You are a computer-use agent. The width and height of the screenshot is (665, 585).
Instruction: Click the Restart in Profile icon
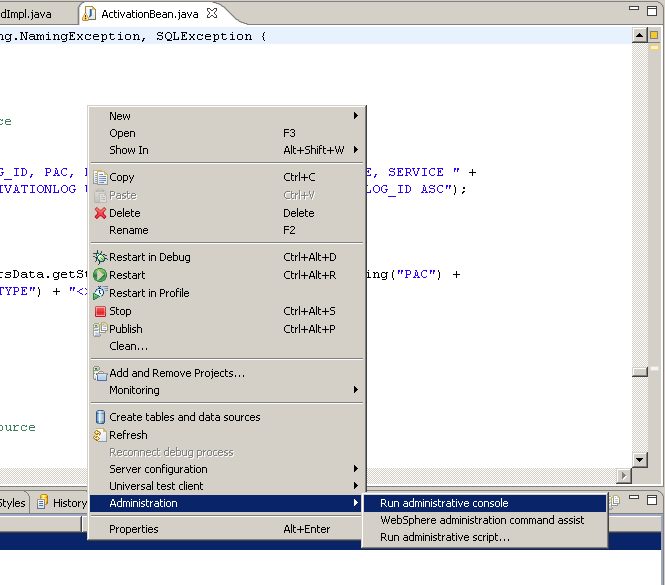[100, 293]
